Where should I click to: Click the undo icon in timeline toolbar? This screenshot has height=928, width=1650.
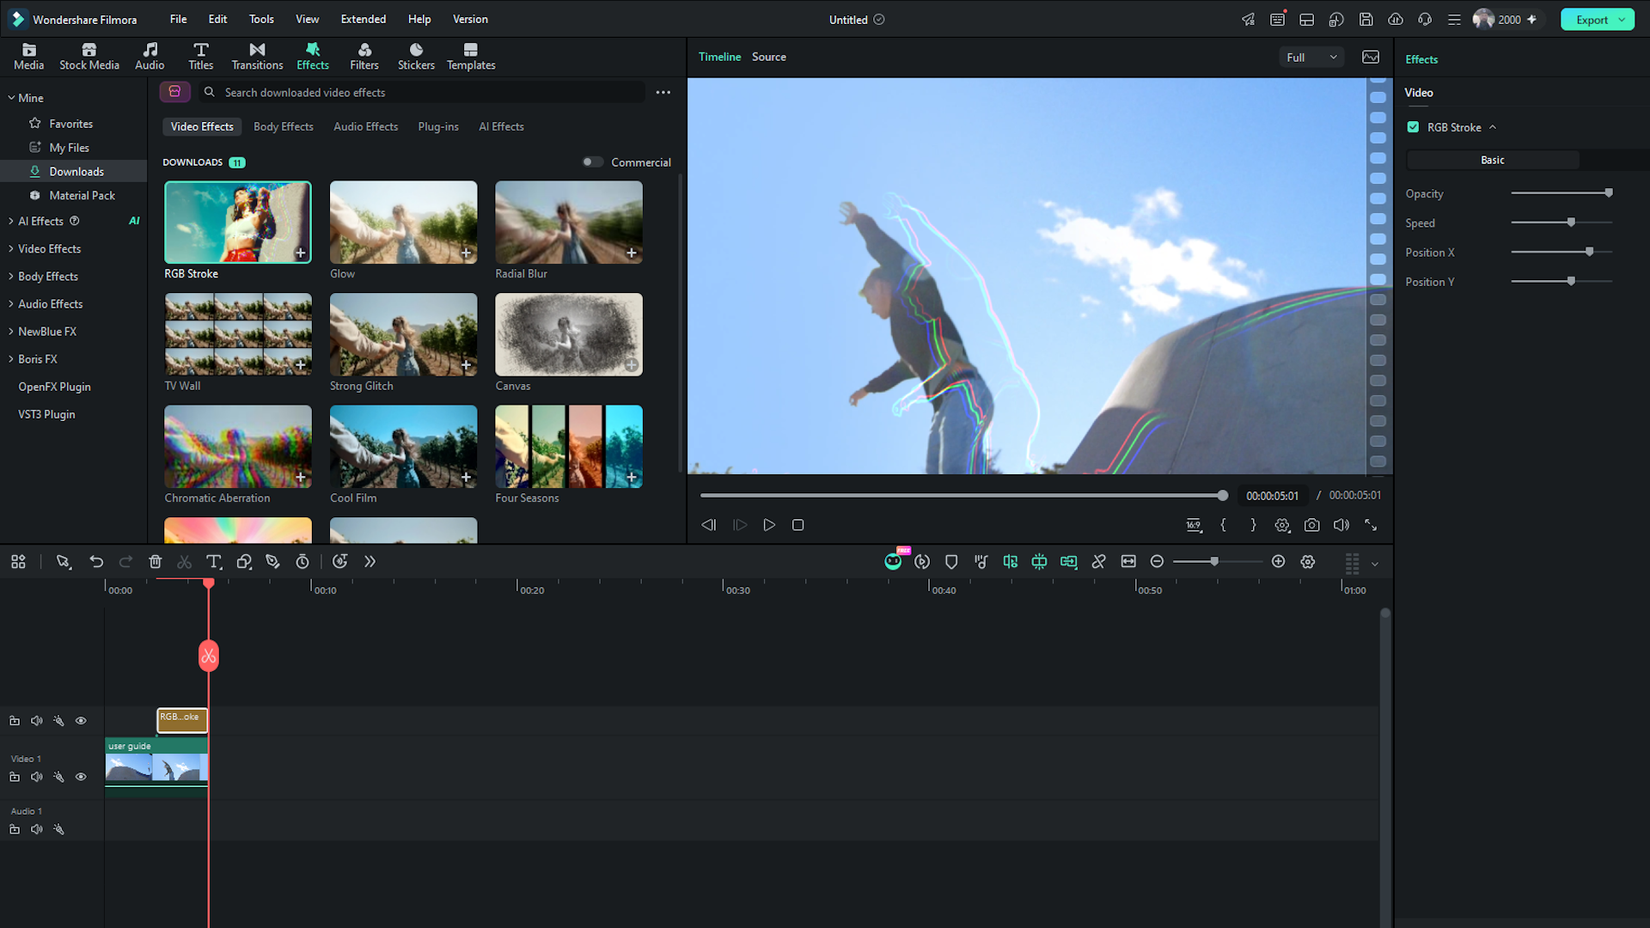96,562
